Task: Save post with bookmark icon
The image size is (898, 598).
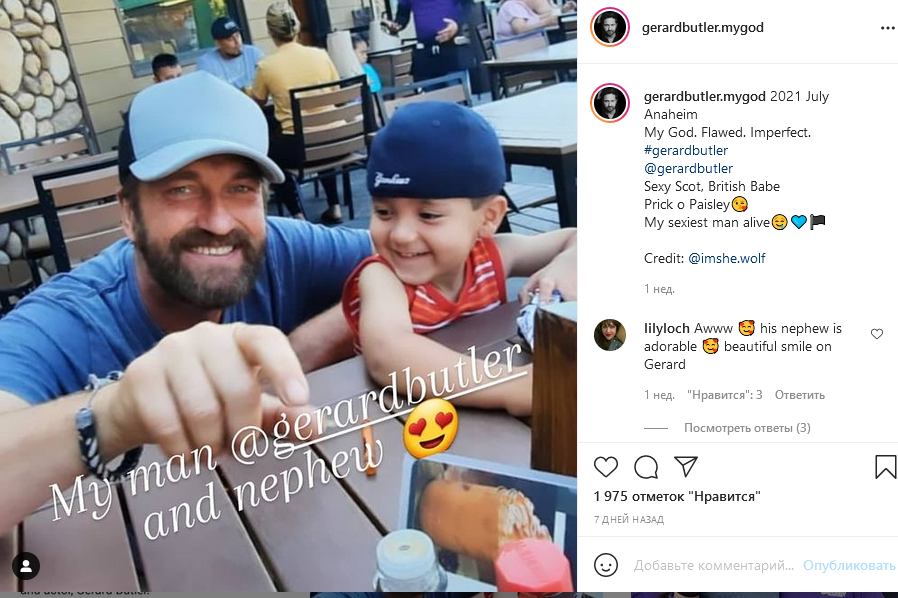Action: tap(885, 467)
